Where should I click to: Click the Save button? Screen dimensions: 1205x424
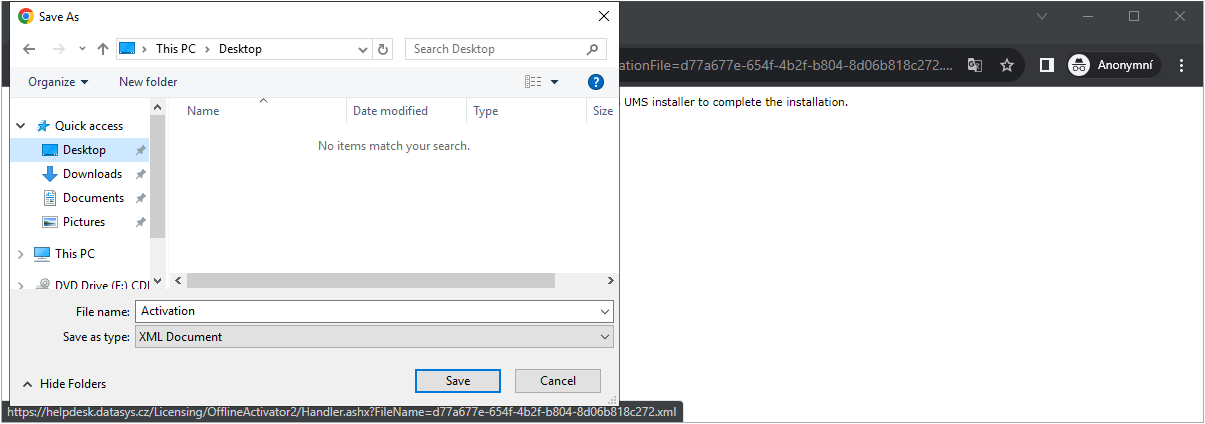click(x=457, y=381)
